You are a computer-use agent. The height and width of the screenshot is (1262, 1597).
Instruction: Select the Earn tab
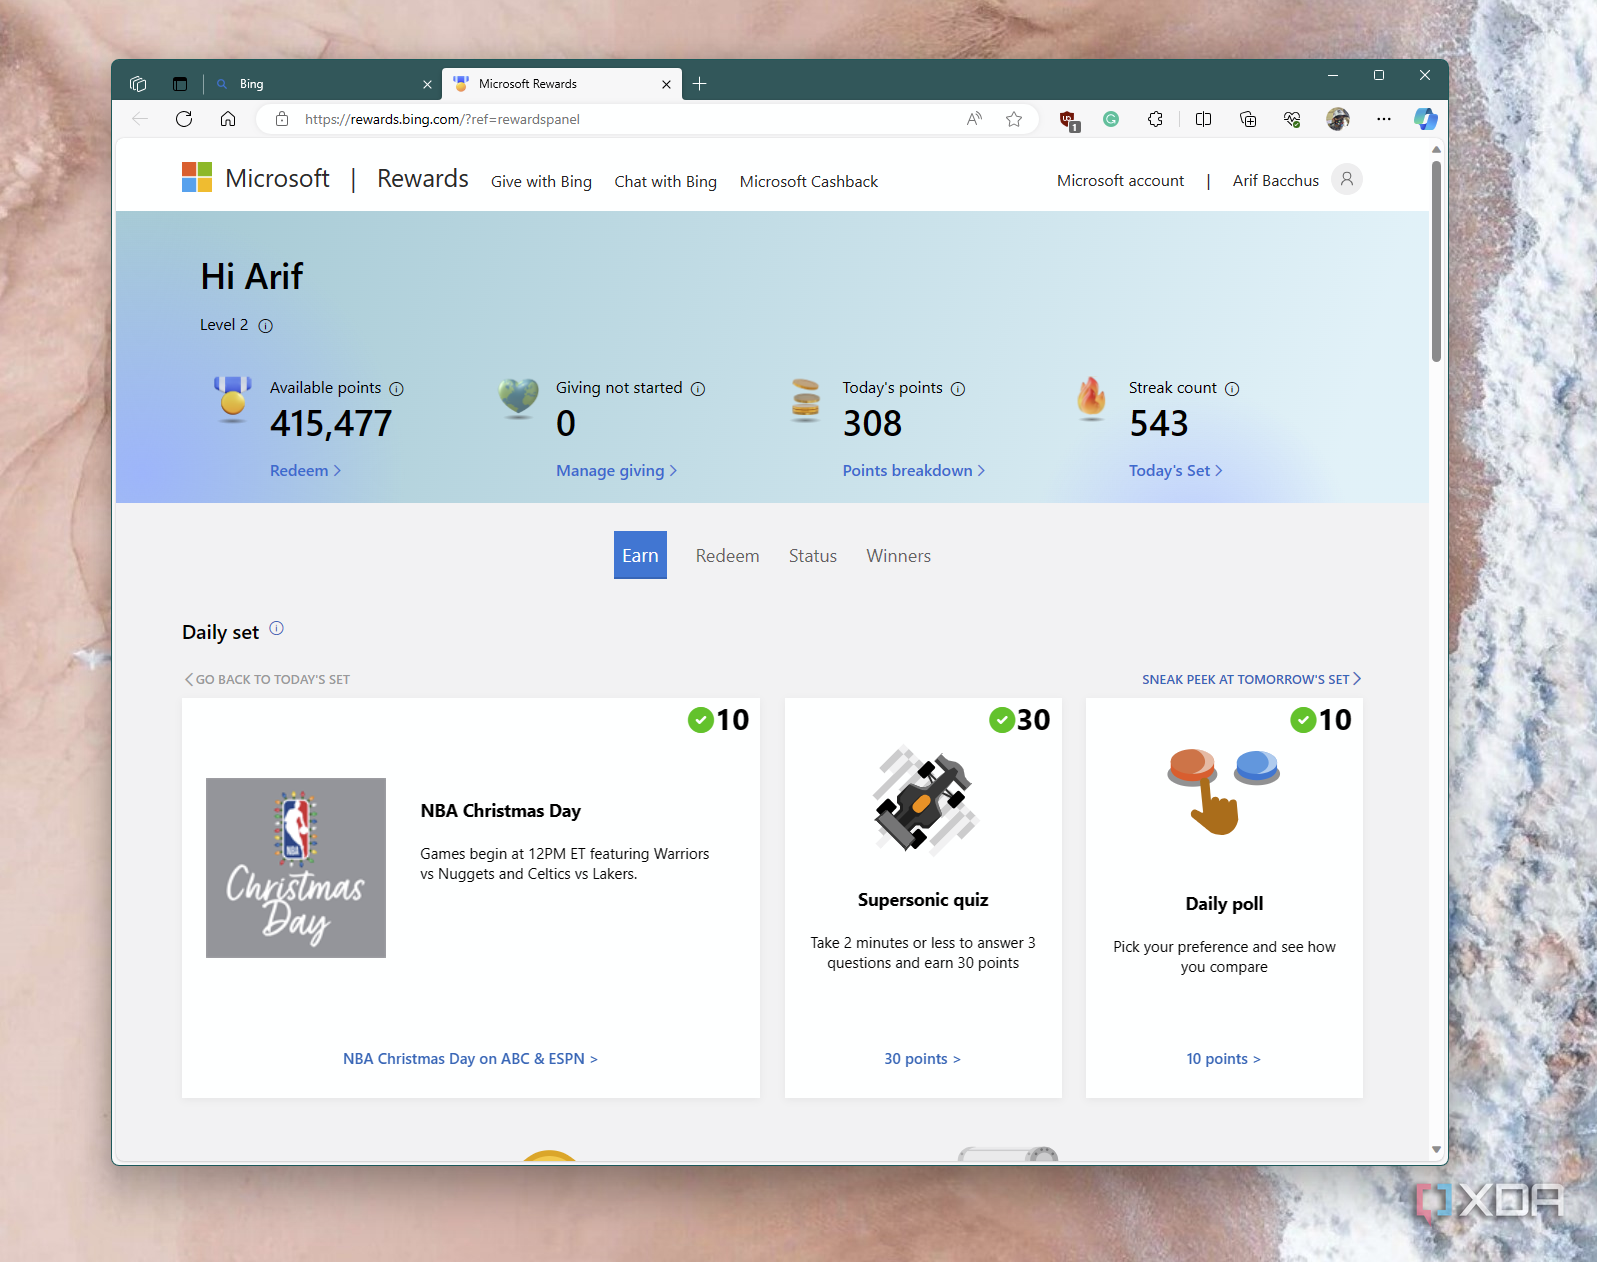click(x=640, y=555)
